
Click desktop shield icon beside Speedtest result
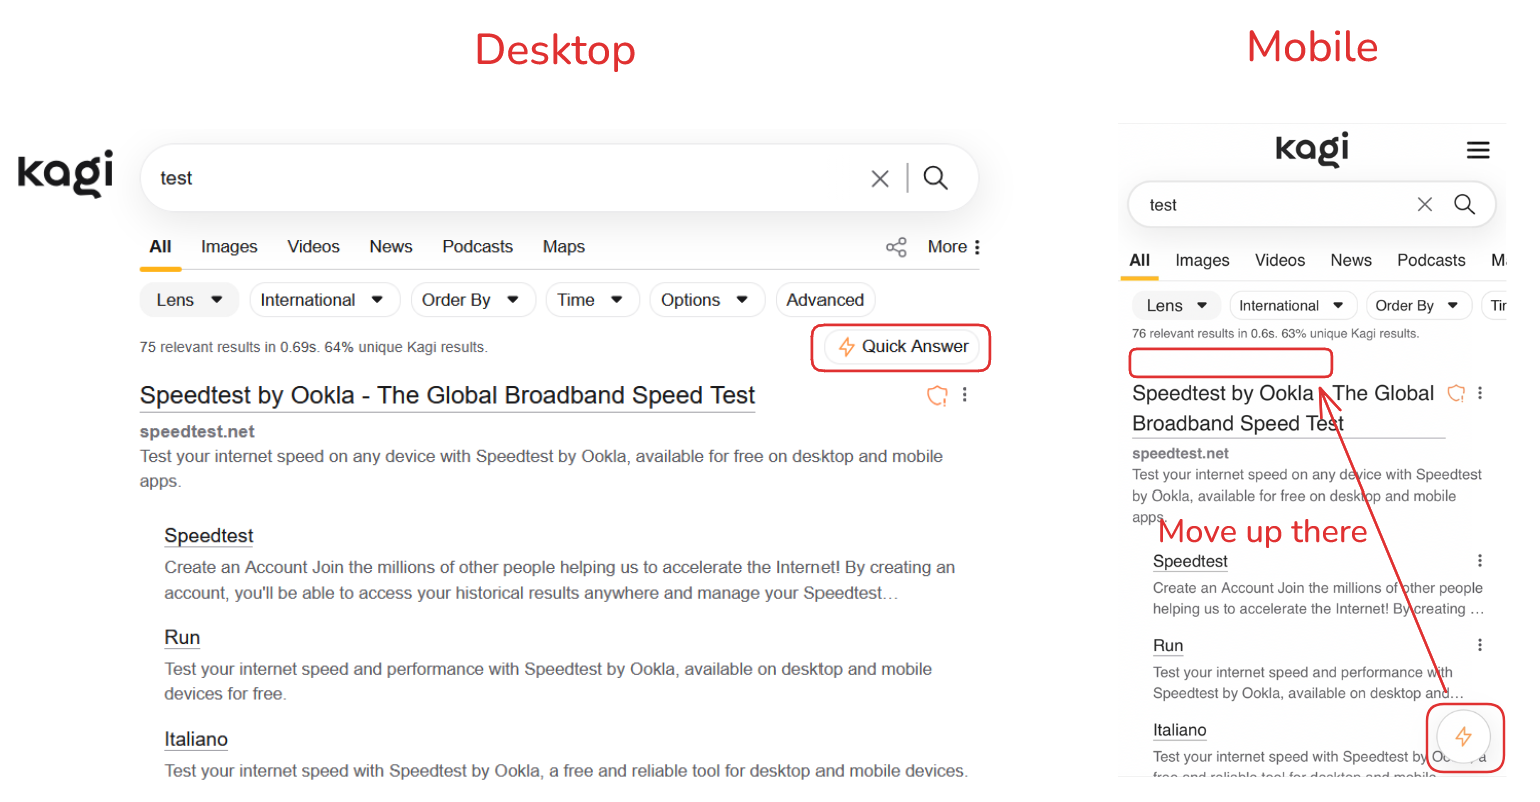coord(937,396)
